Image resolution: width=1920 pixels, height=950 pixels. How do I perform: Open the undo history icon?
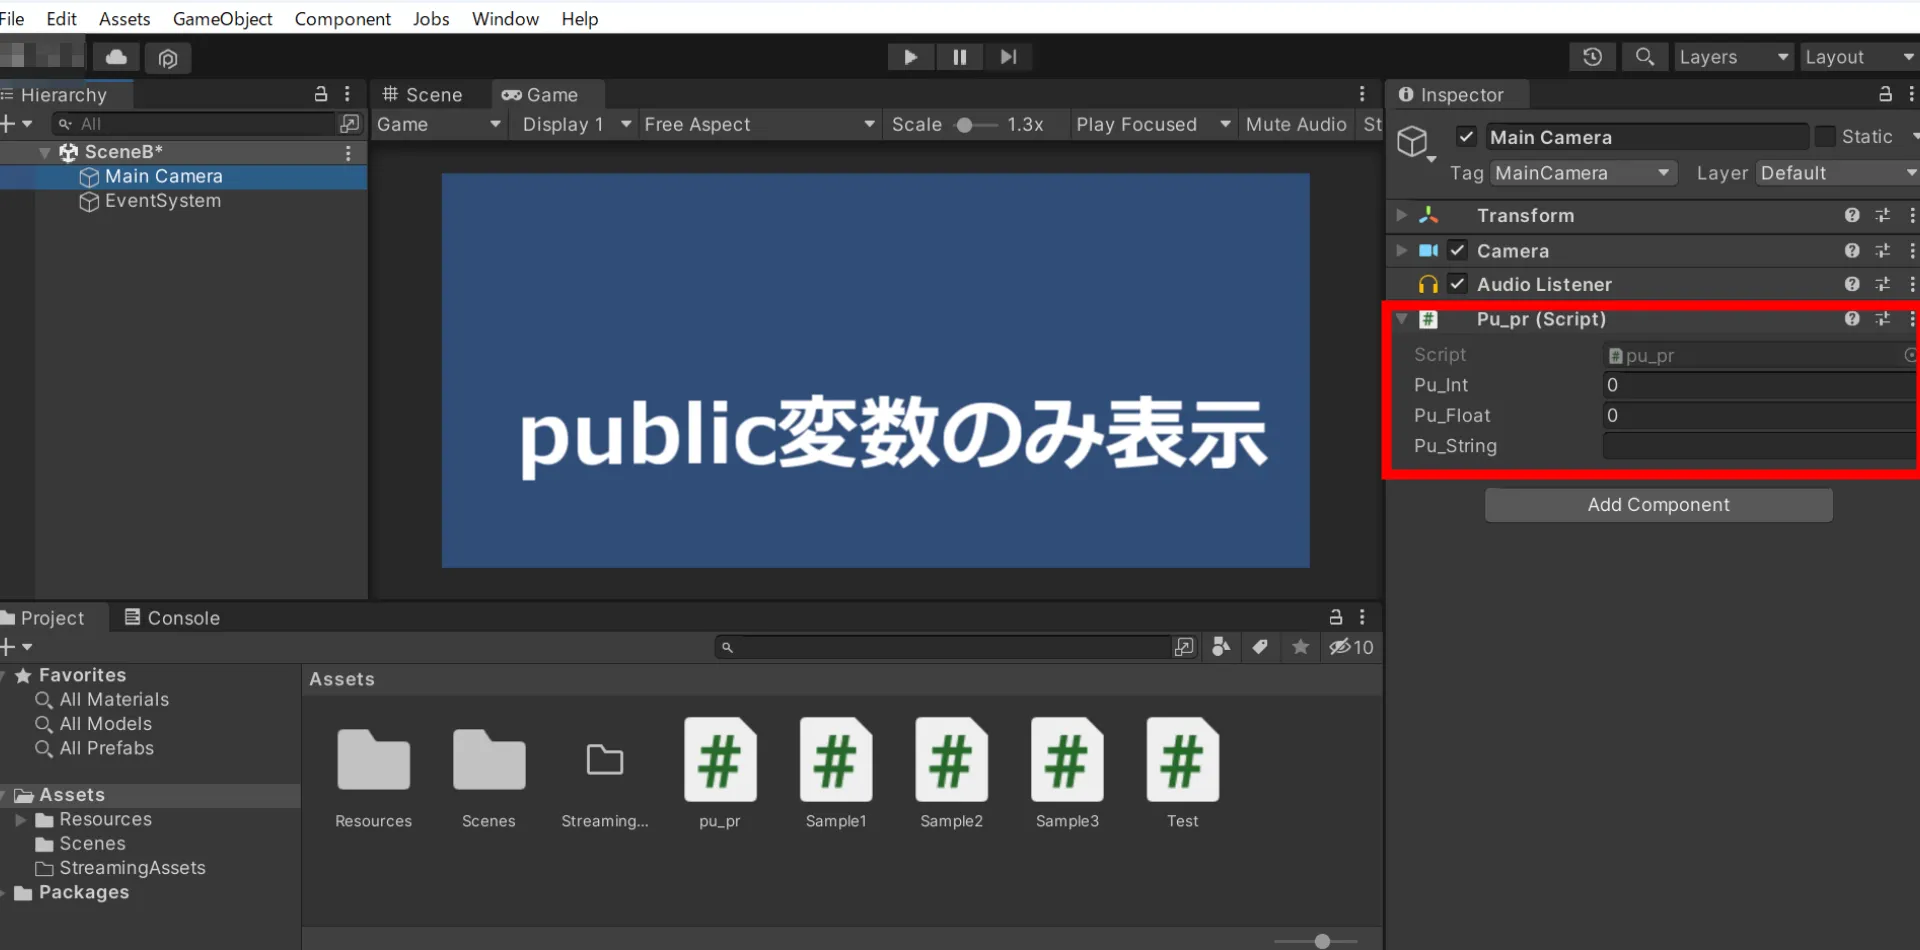coord(1593,57)
